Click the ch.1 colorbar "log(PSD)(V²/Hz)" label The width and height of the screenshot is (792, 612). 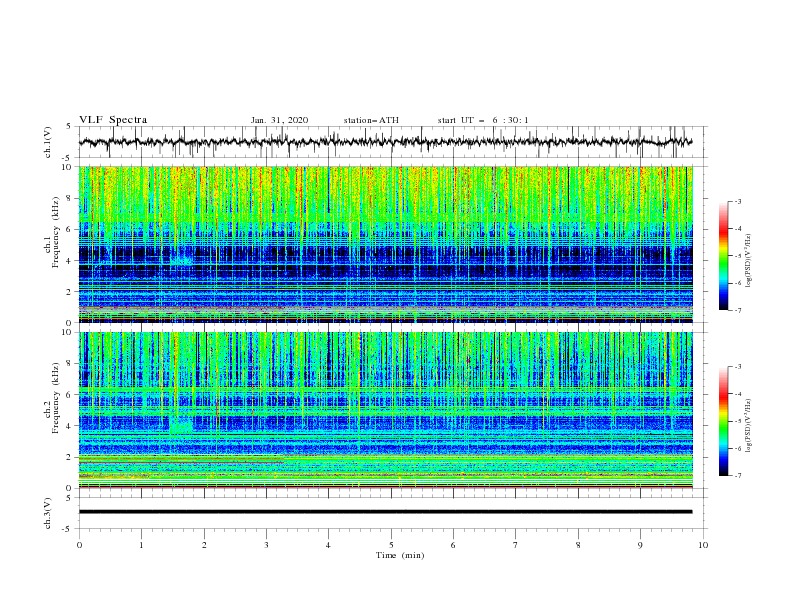tap(749, 261)
